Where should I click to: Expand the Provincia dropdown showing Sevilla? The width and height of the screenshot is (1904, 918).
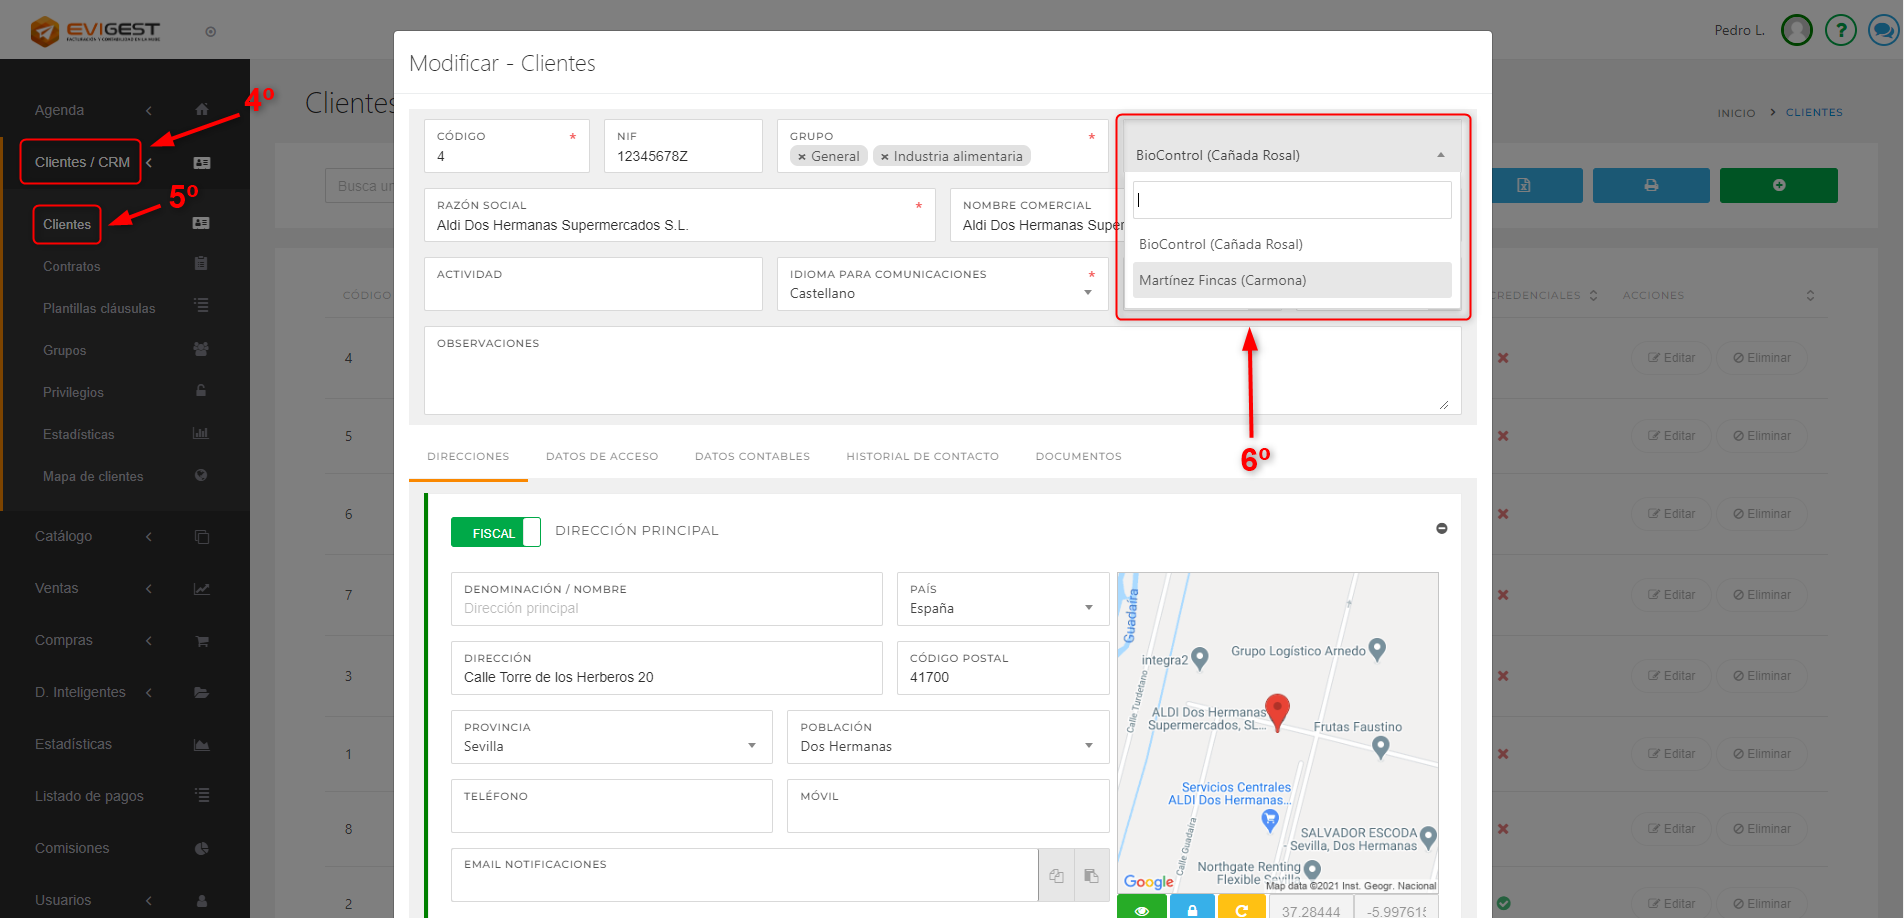coord(611,746)
